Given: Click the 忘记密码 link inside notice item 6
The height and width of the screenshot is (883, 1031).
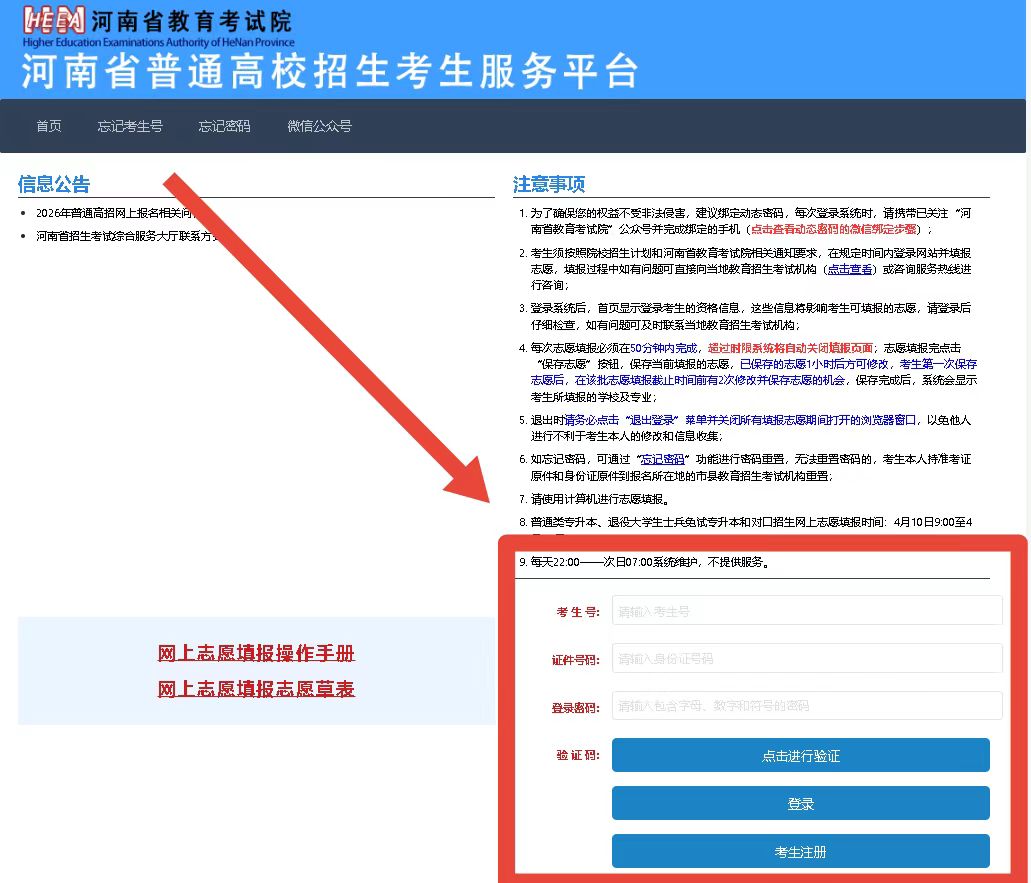Looking at the screenshot, I should [x=662, y=459].
